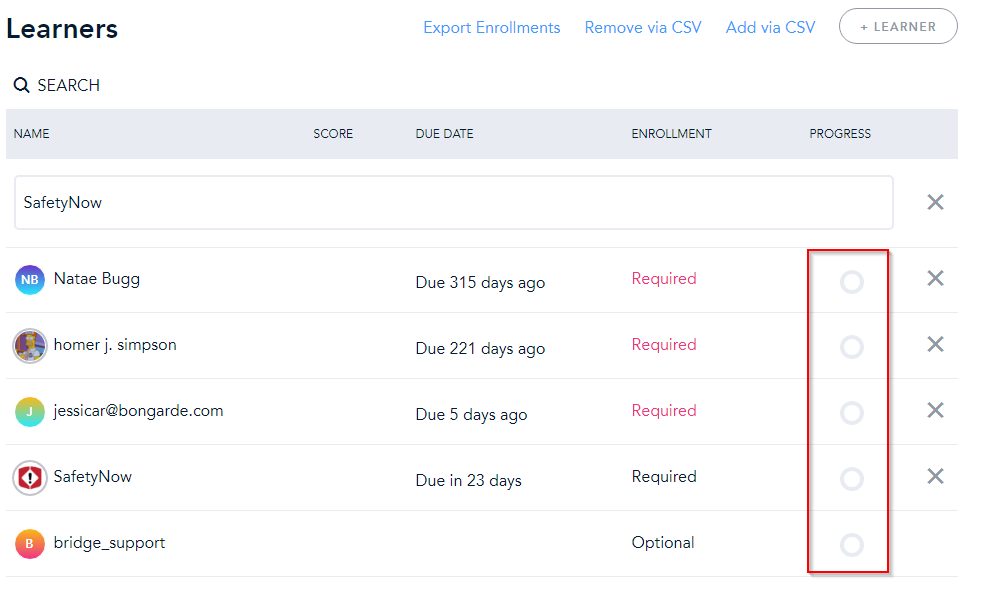Click bridge_support's orange B avatar
1003x591 pixels.
pos(30,544)
